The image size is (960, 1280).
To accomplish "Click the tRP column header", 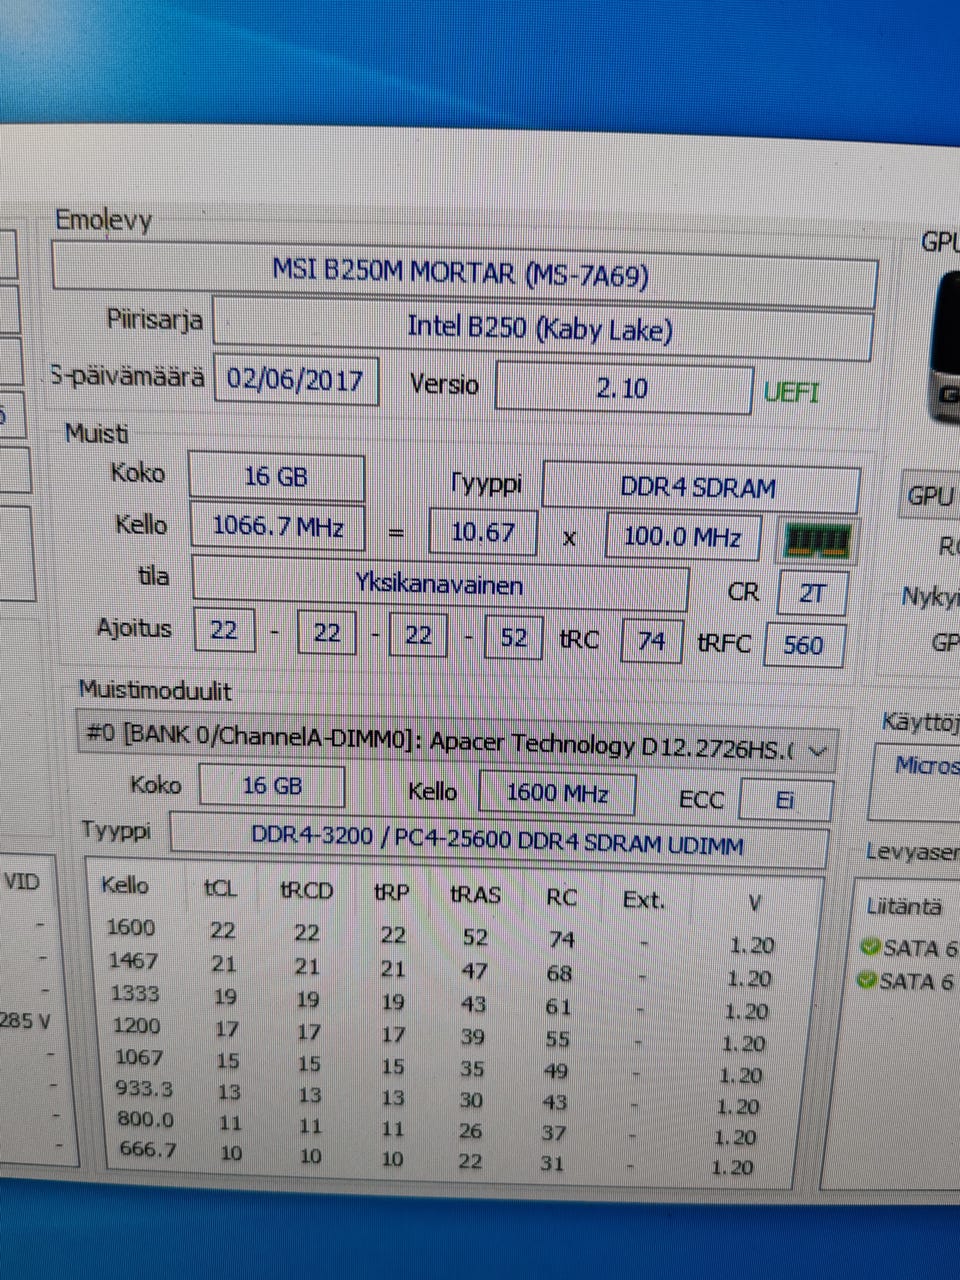I will click(x=391, y=892).
